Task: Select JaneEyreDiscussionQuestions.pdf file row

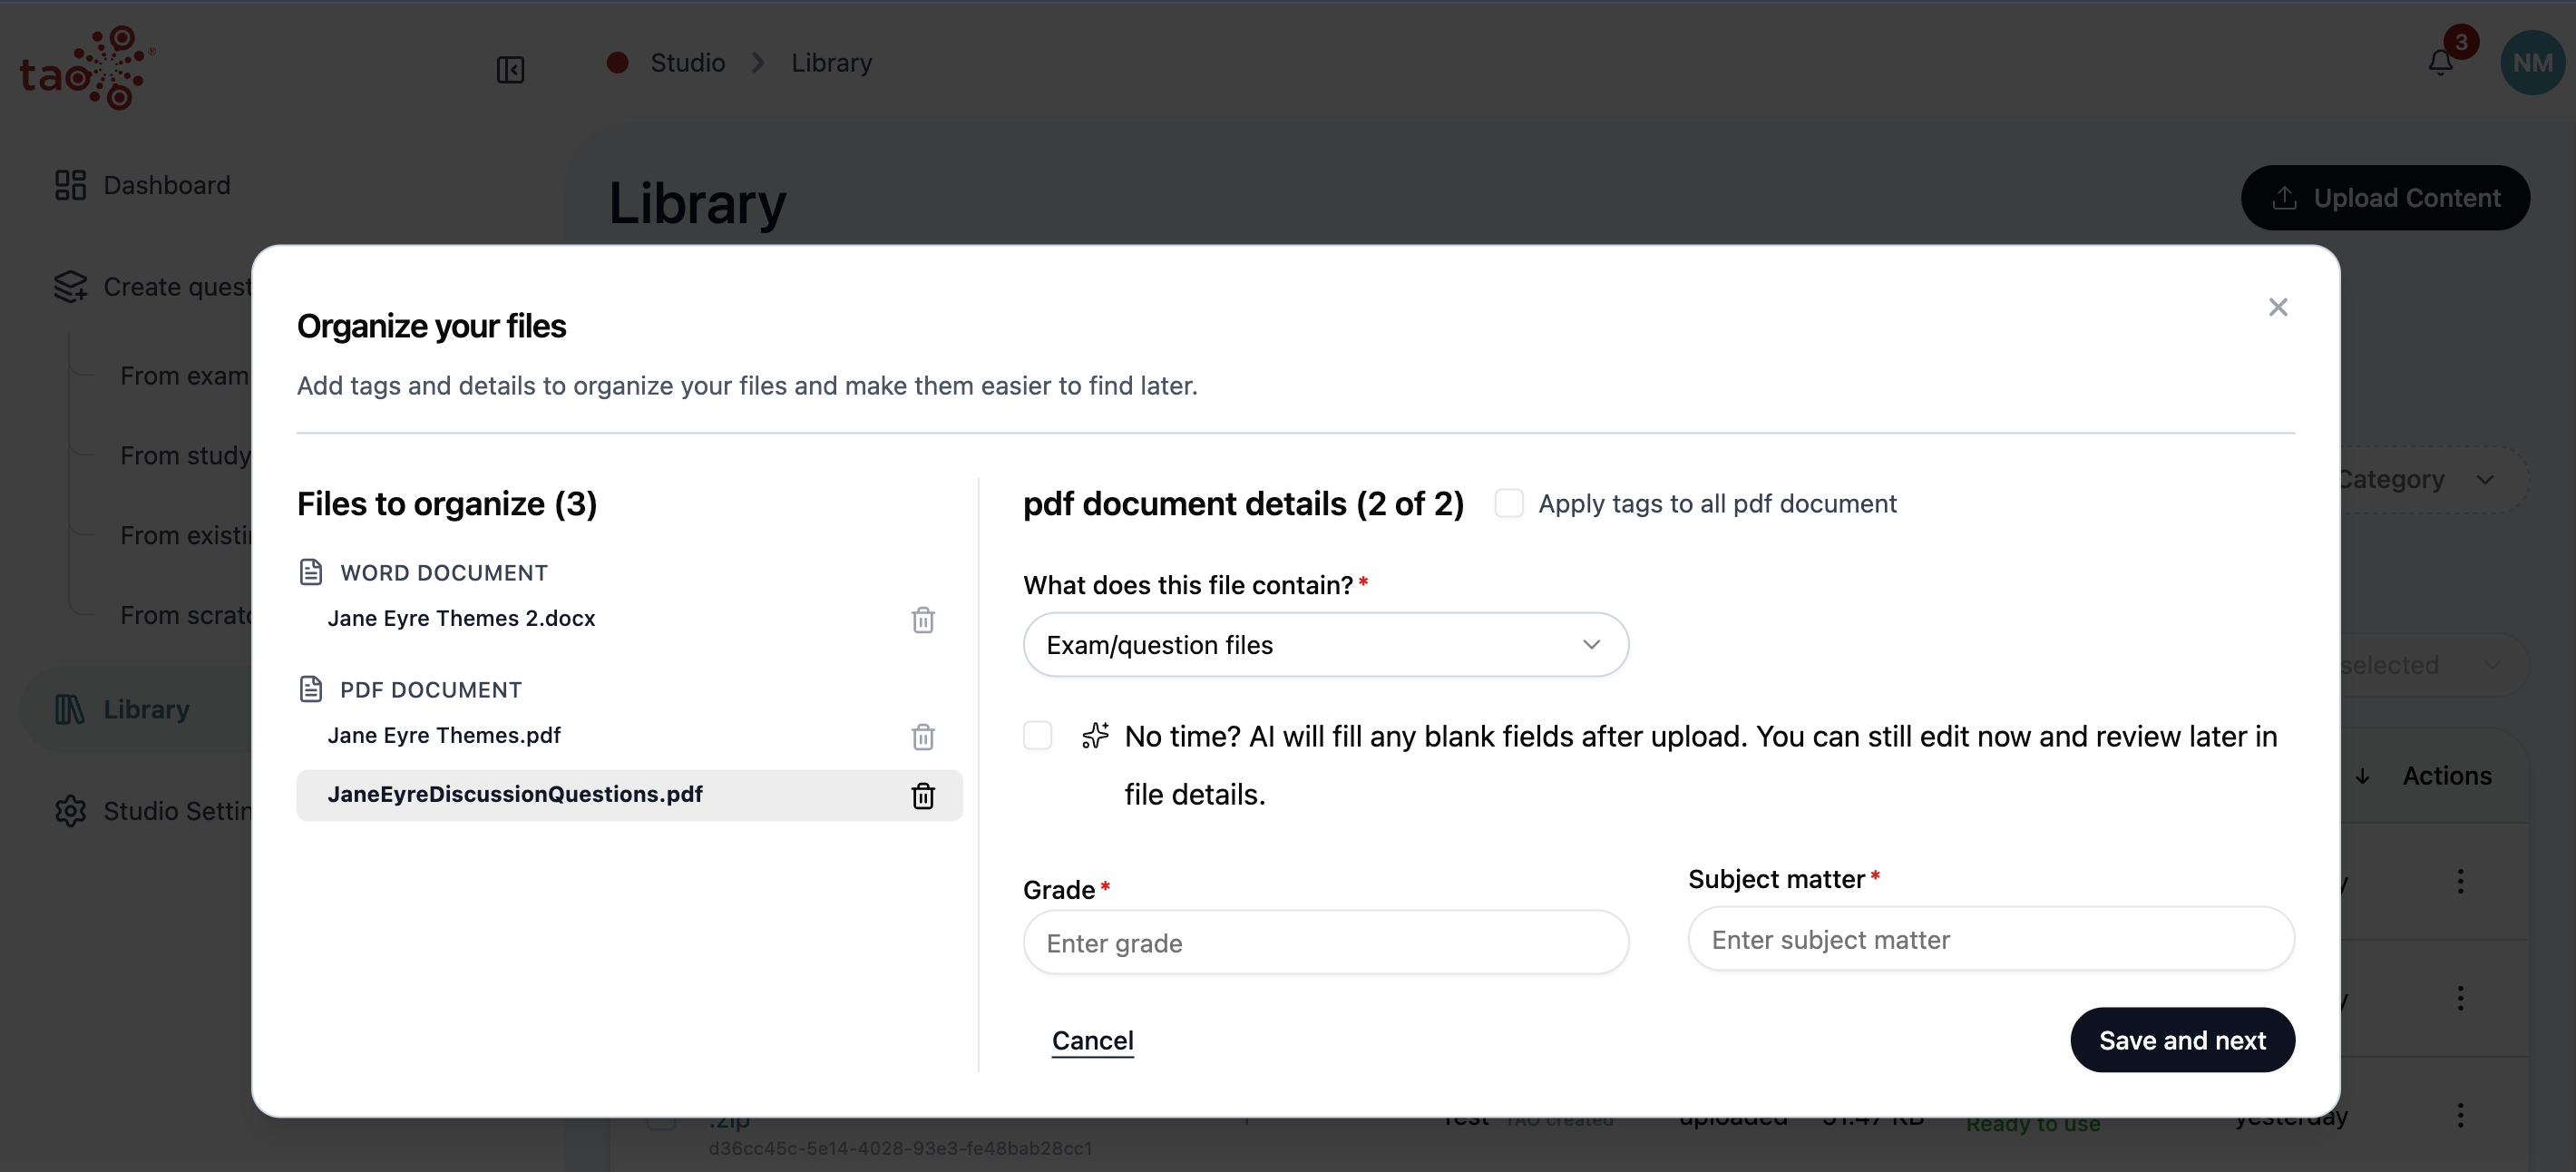Action: coord(629,795)
